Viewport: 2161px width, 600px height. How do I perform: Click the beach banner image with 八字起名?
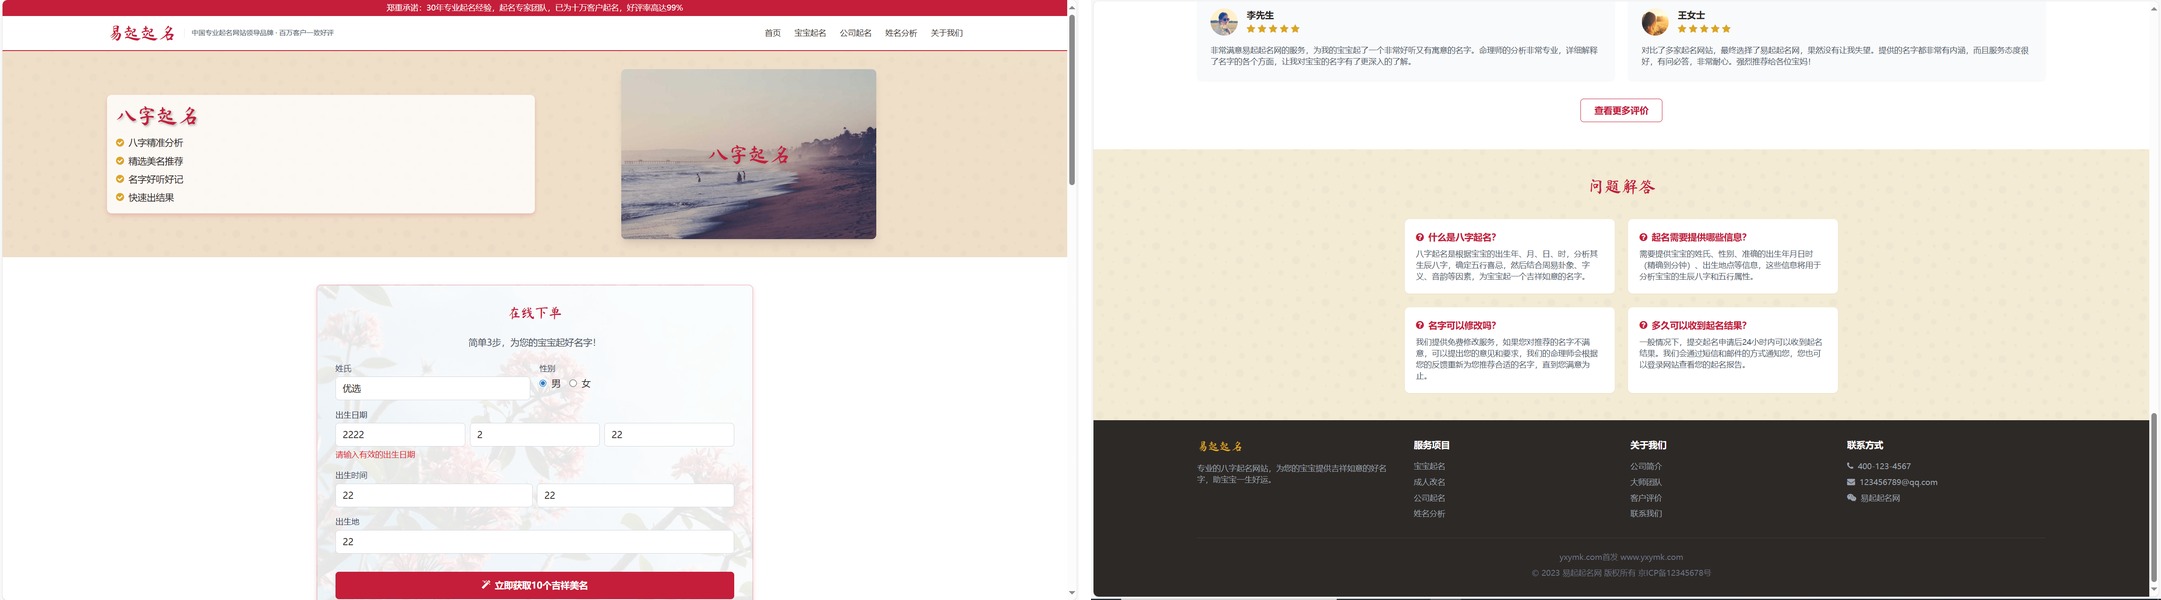click(748, 154)
